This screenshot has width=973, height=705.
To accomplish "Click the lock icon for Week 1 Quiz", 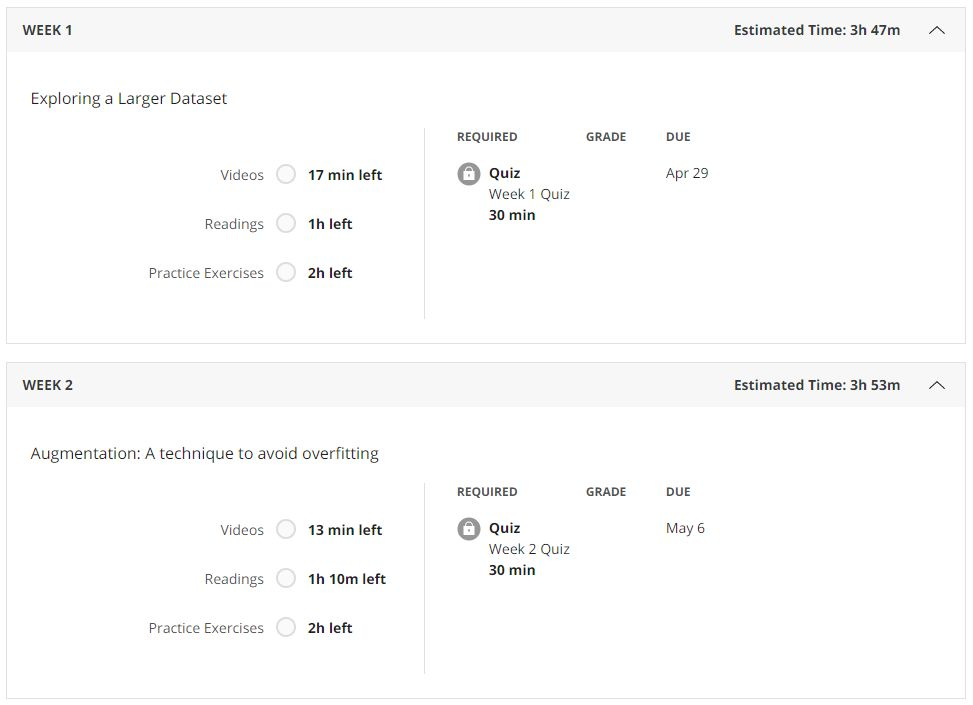I will pos(469,174).
